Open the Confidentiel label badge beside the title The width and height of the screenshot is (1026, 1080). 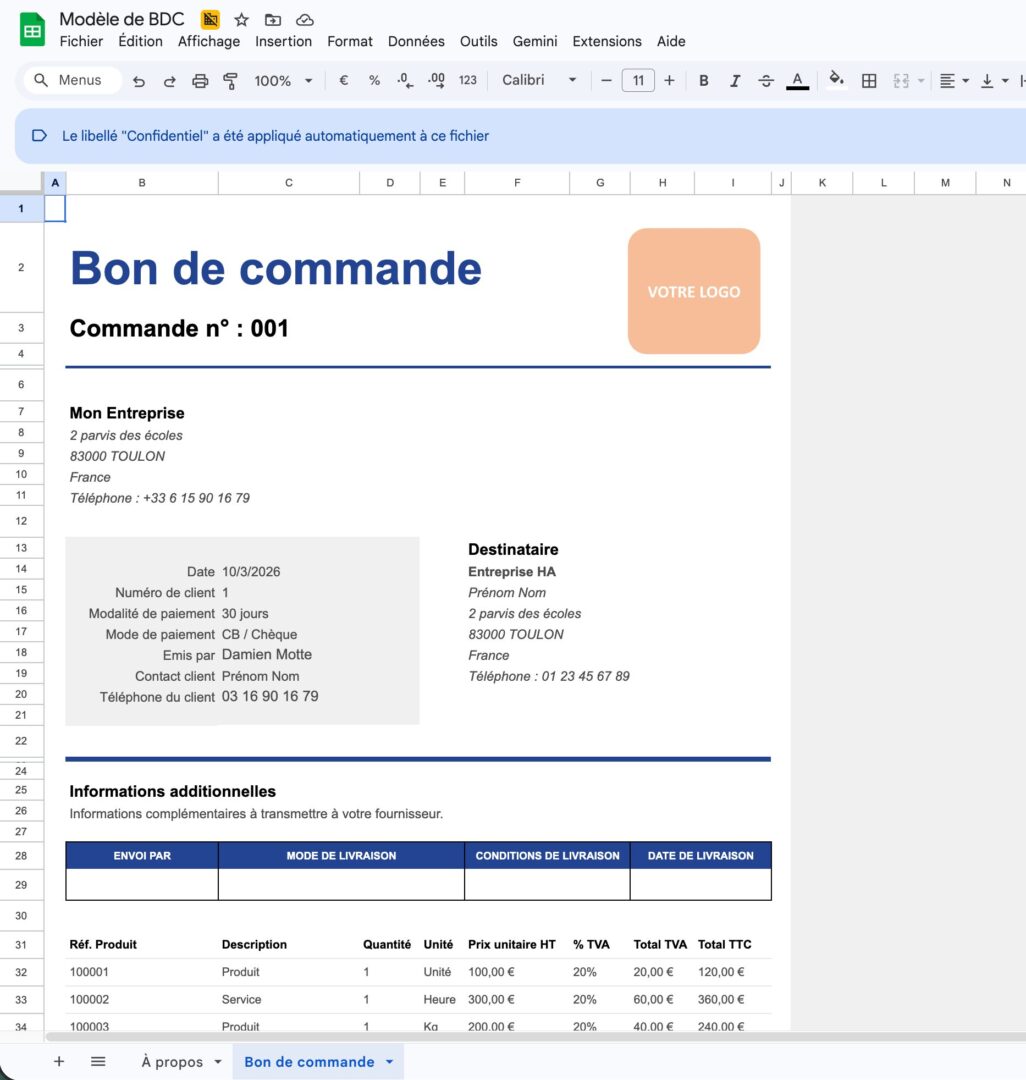click(210, 19)
